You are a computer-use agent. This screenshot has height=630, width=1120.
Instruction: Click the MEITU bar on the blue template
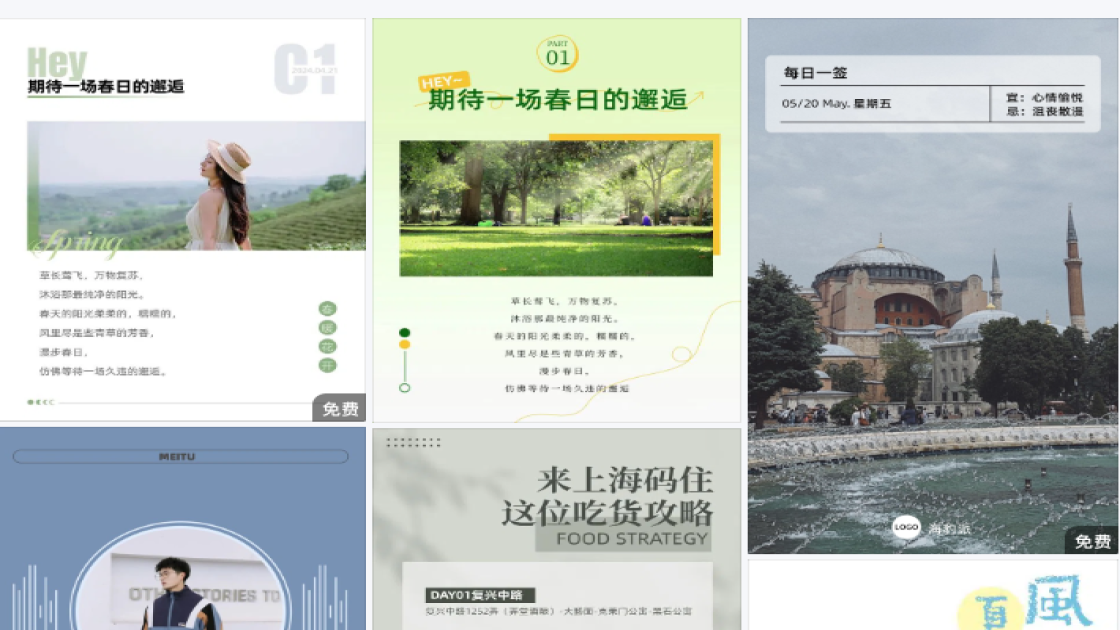[181, 456]
